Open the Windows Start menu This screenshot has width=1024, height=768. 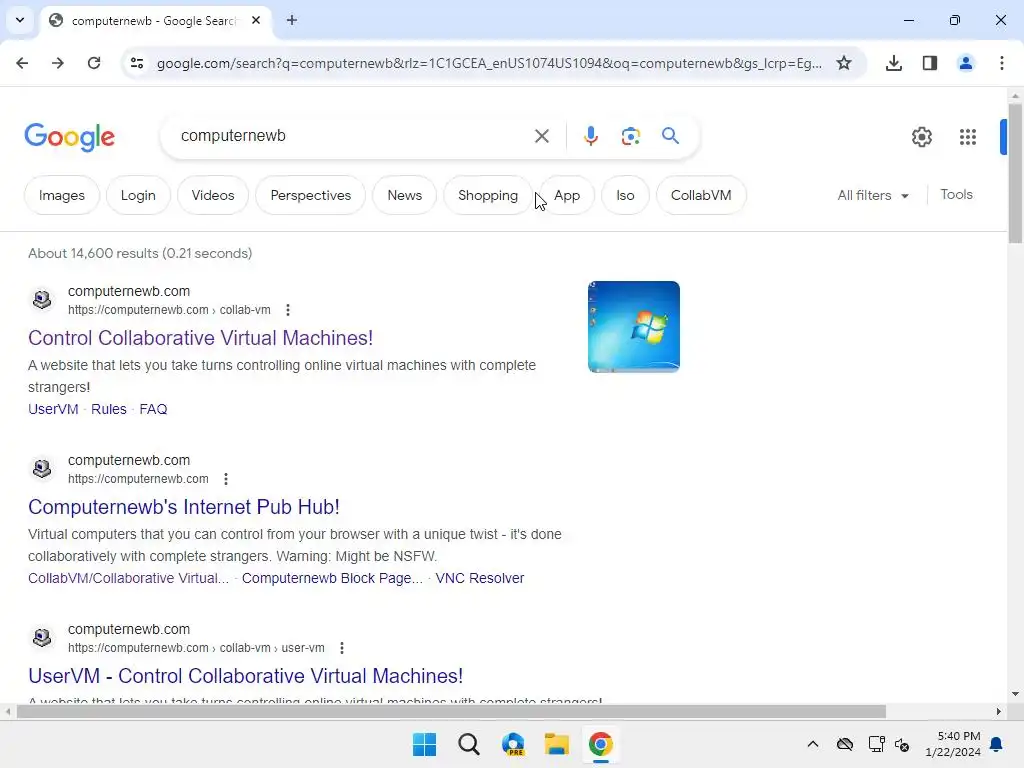point(424,744)
